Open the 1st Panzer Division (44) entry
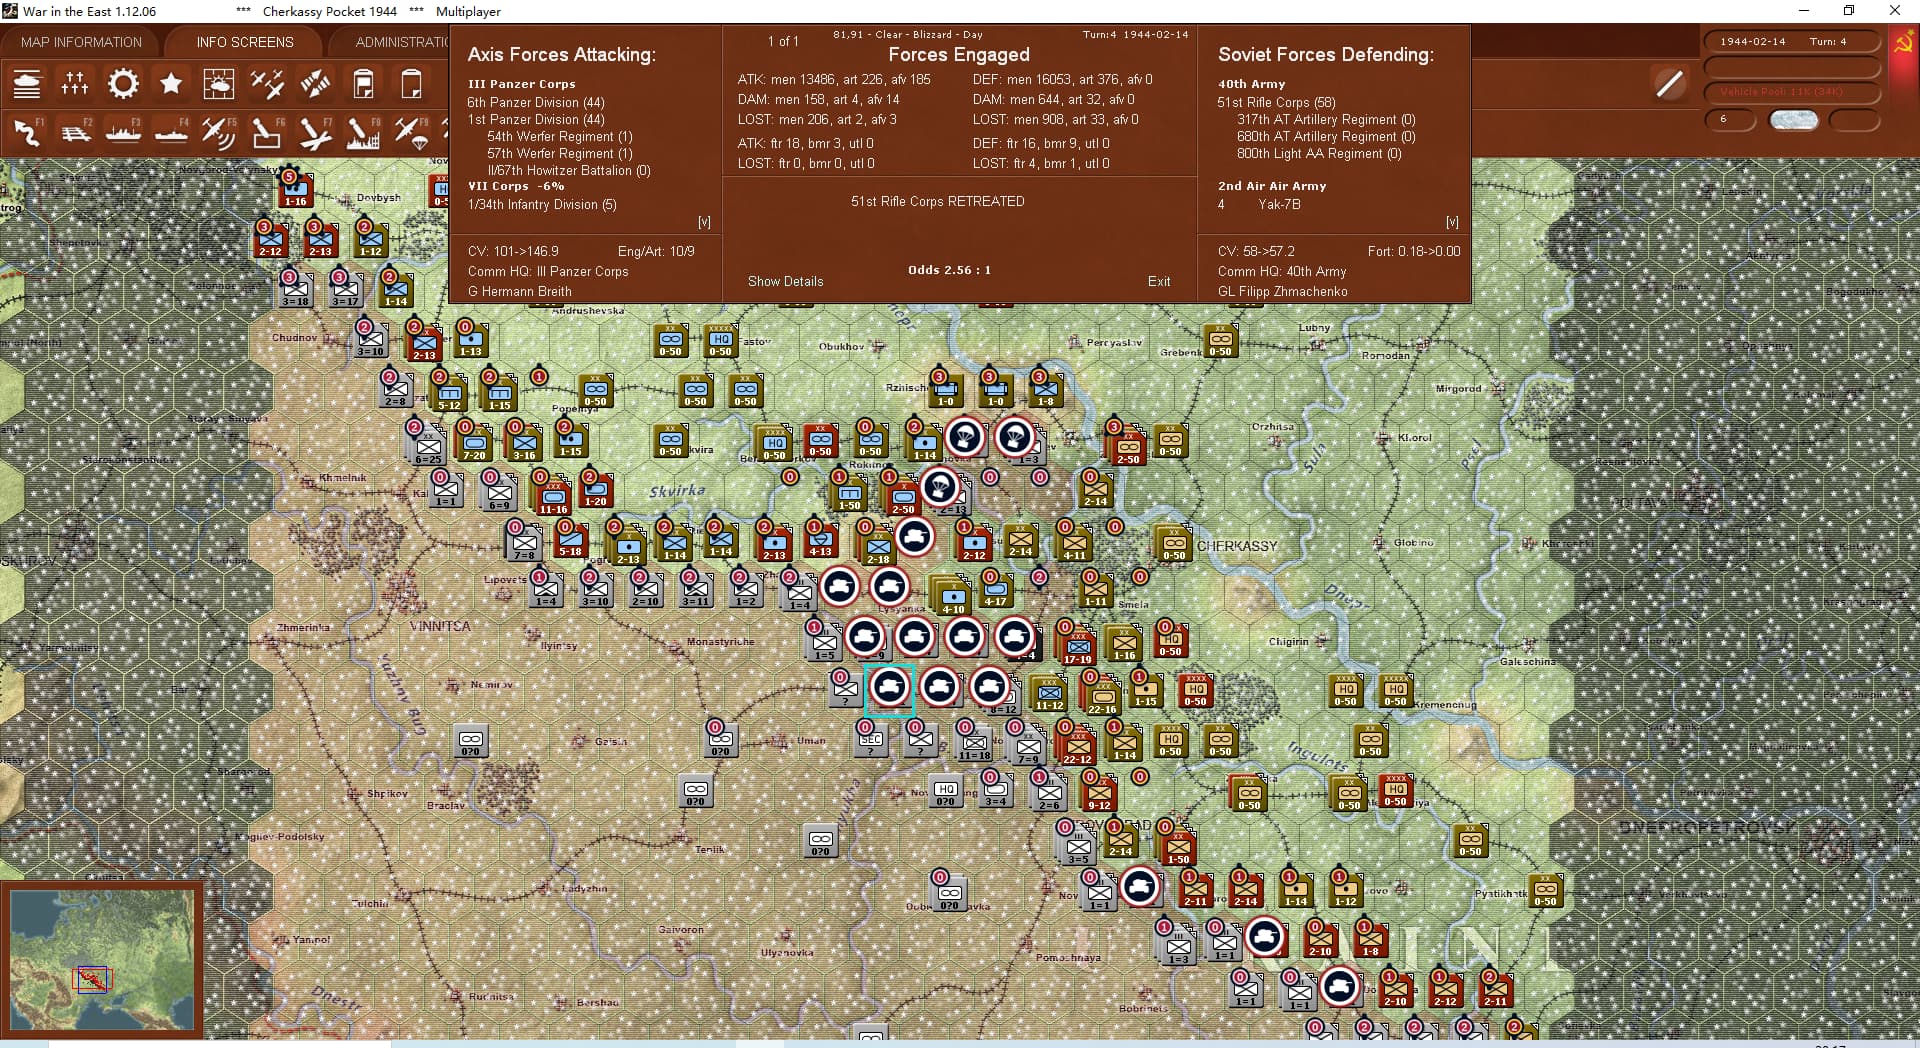 [536, 119]
